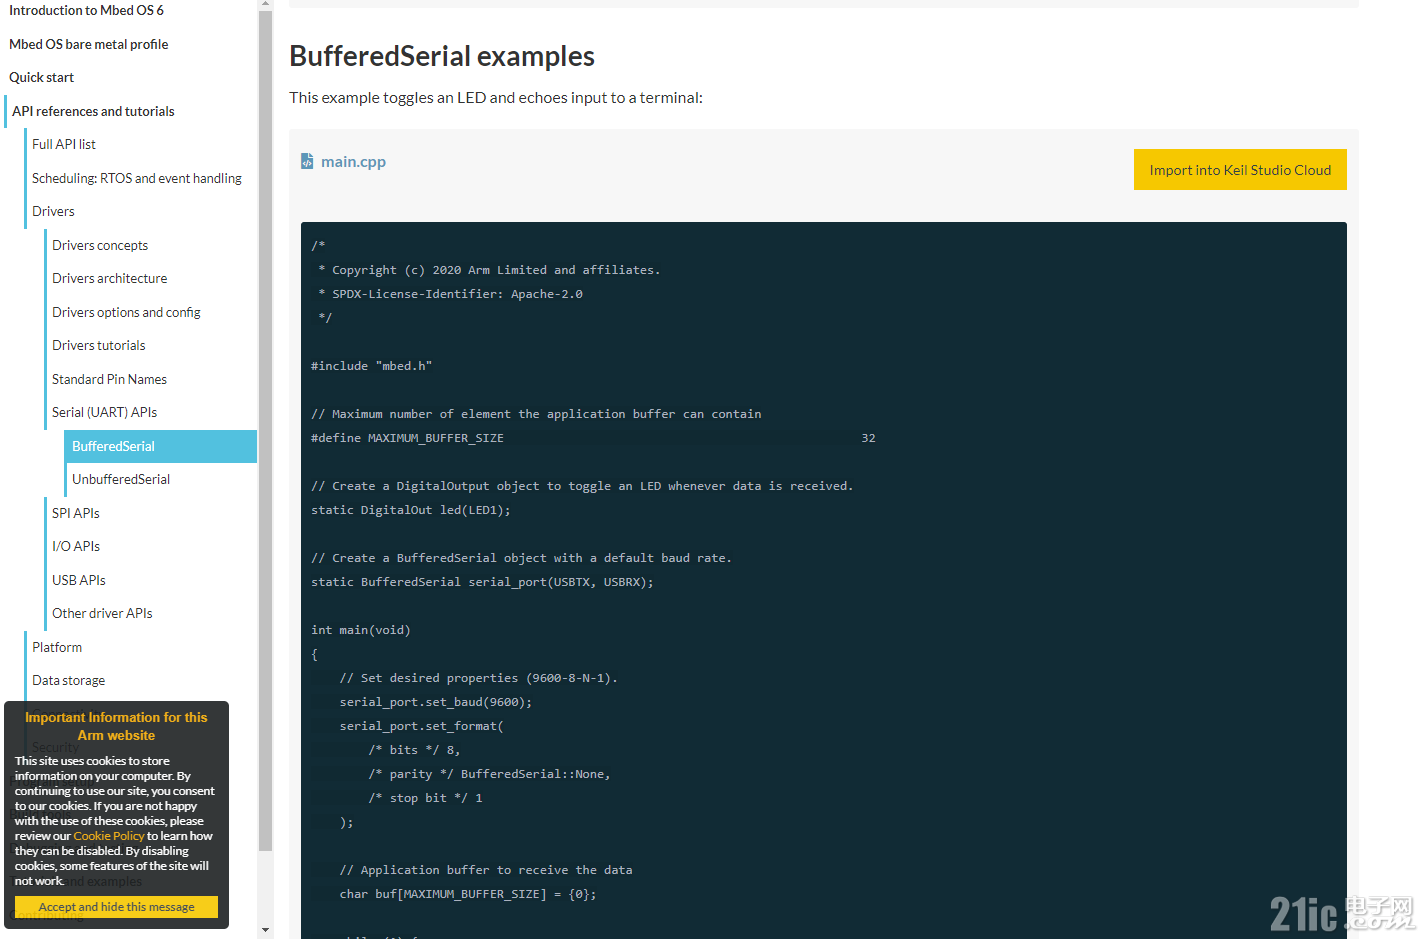The image size is (1424, 939).
Task: Click the 'Copyright (c) 2020 Arm Limited' line
Action: tap(489, 270)
